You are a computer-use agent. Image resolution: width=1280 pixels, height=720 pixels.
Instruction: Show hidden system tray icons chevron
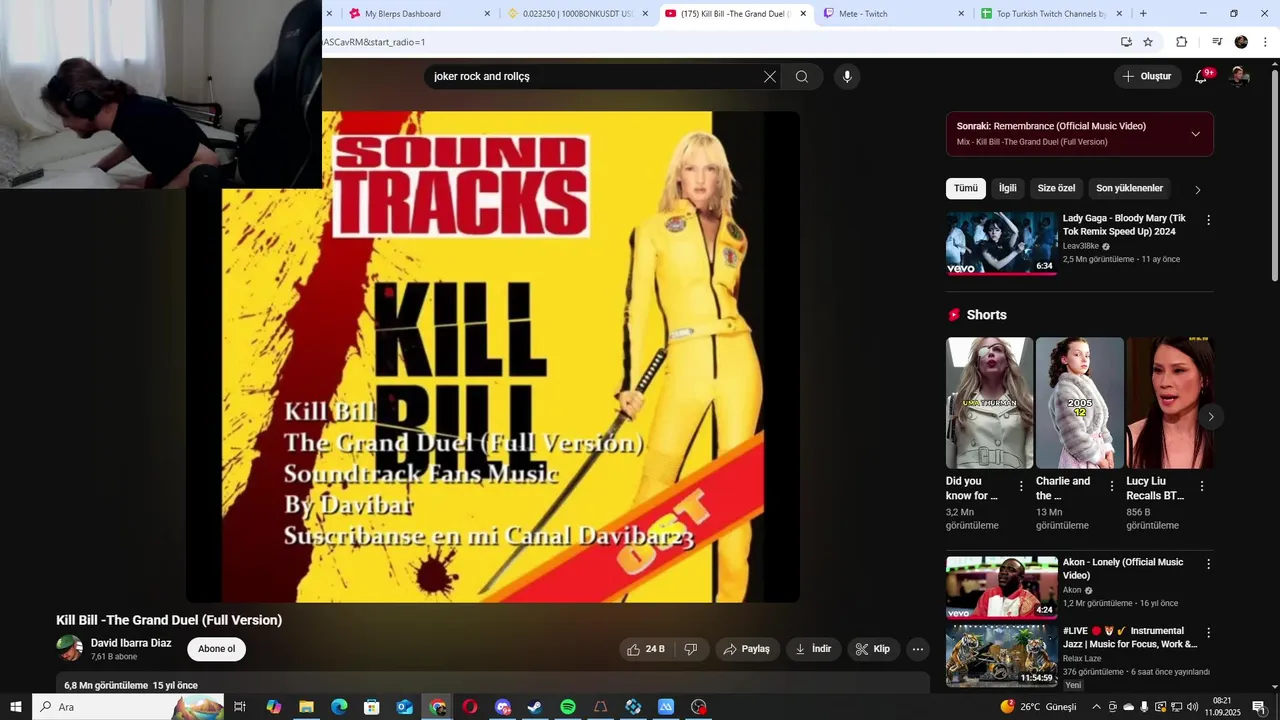1096,707
